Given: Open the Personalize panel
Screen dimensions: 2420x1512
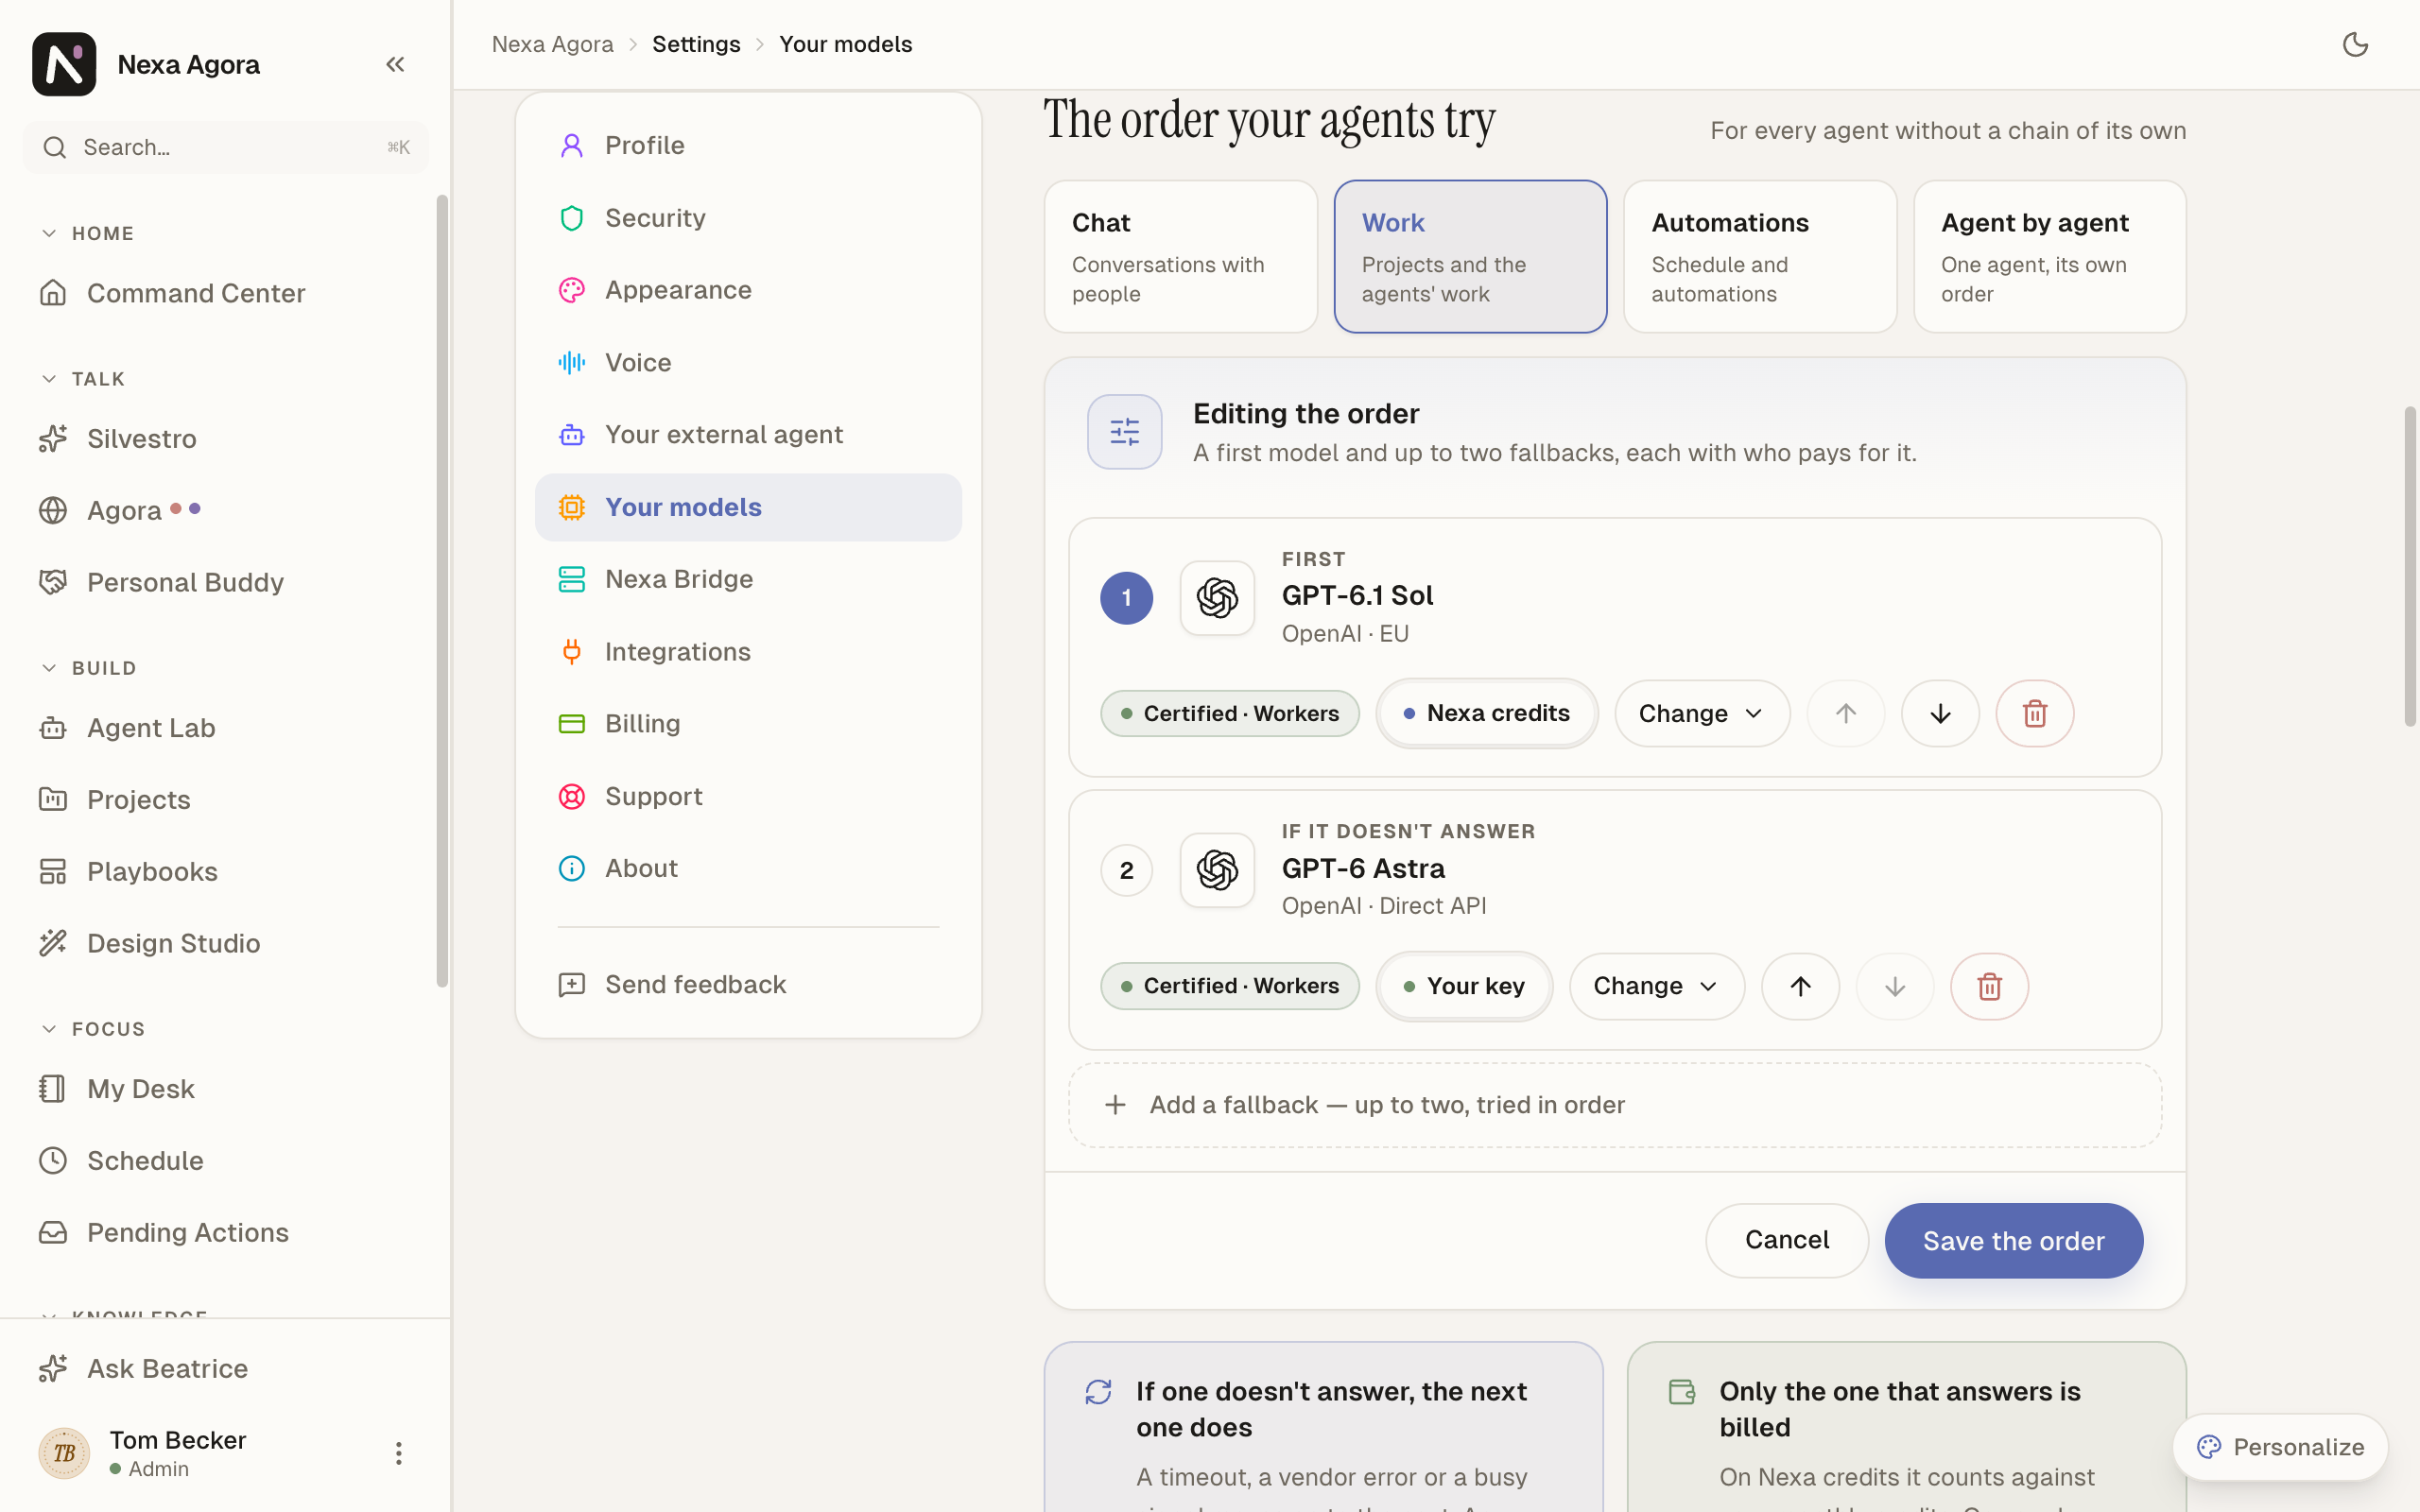Looking at the screenshot, I should click(2280, 1447).
